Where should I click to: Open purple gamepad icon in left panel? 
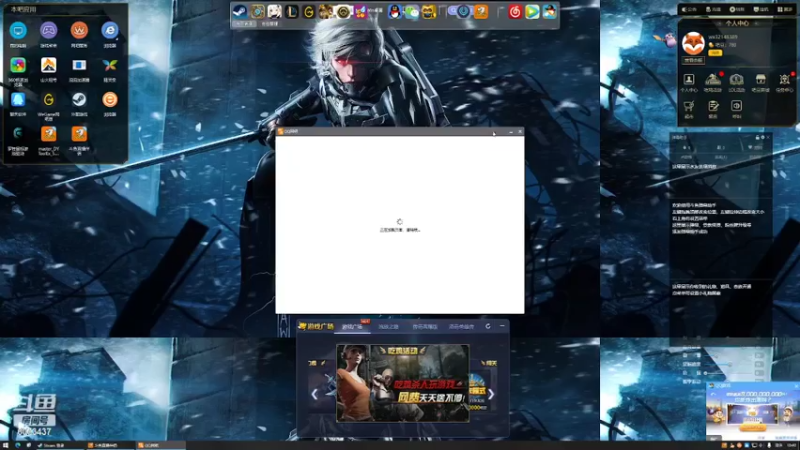[48, 31]
